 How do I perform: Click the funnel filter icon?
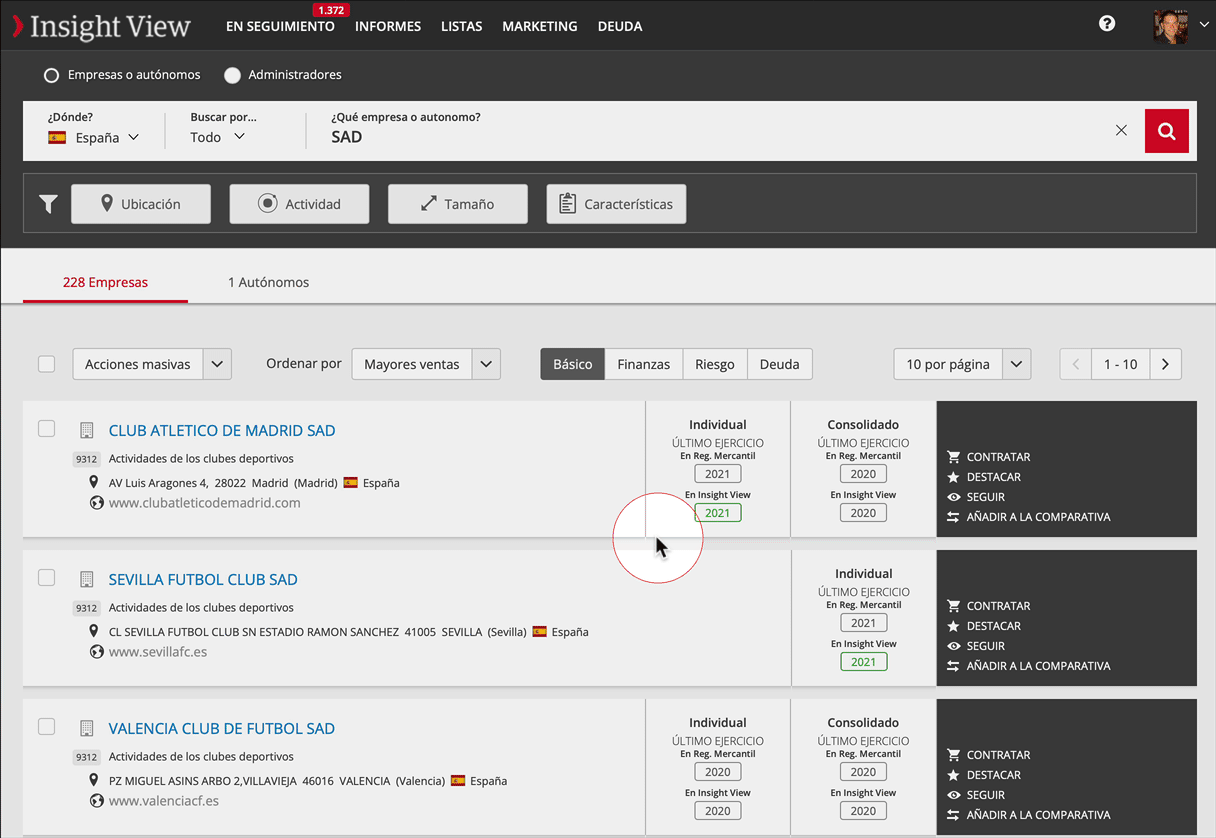tap(48, 204)
